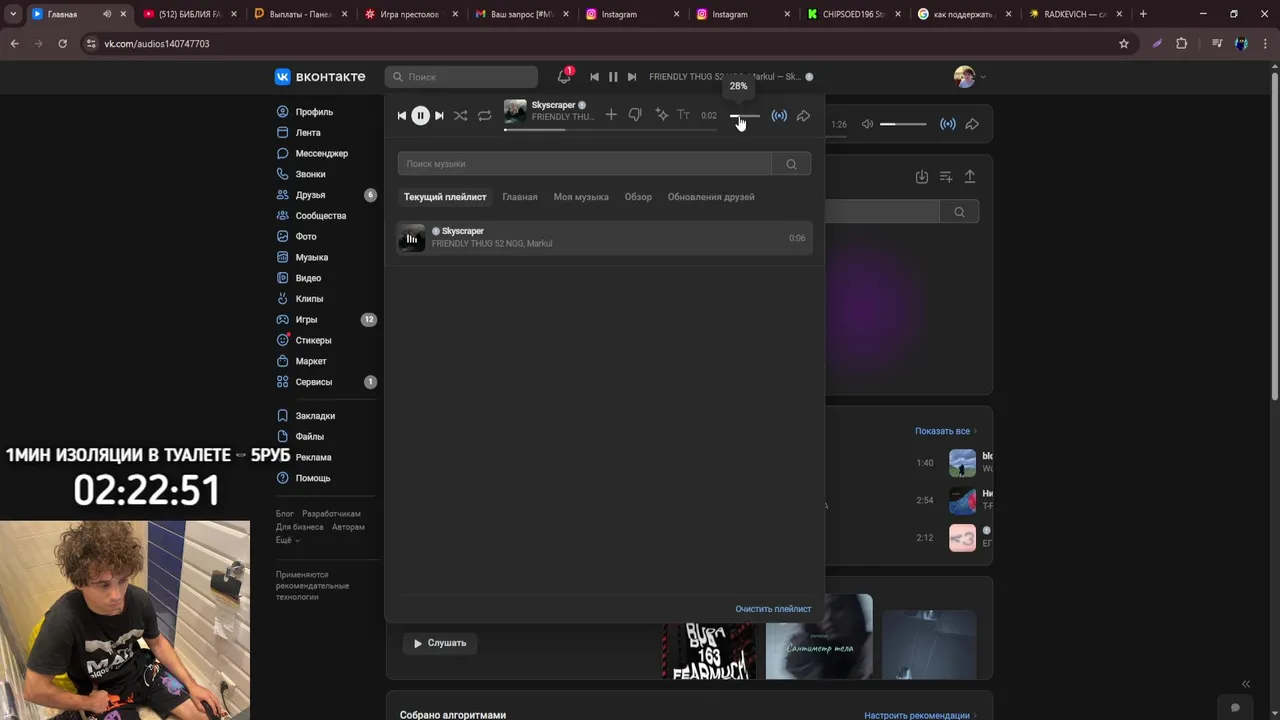
Task: Toggle status broadcast in popup player
Action: point(779,116)
